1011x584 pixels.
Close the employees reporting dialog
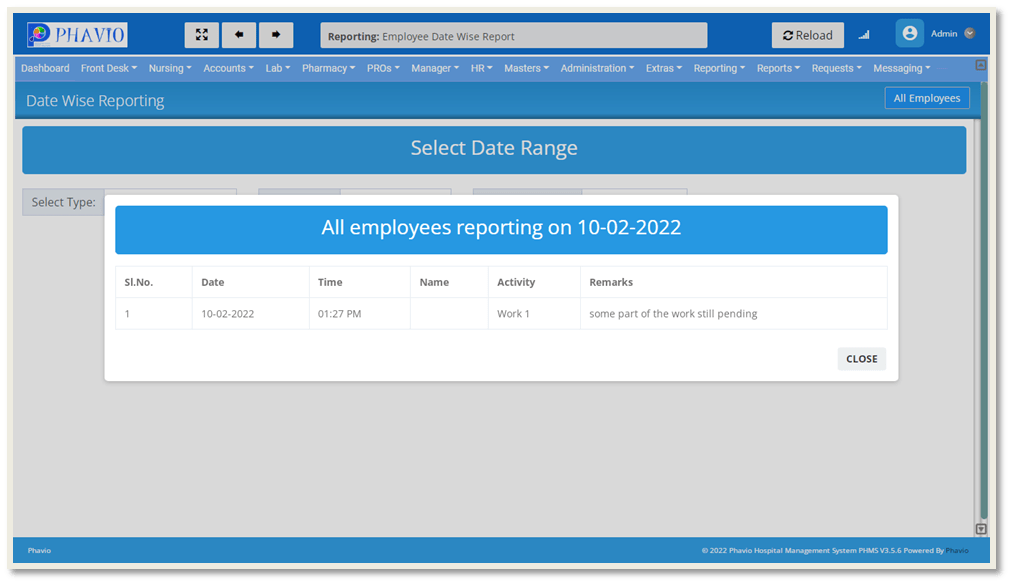[861, 359]
